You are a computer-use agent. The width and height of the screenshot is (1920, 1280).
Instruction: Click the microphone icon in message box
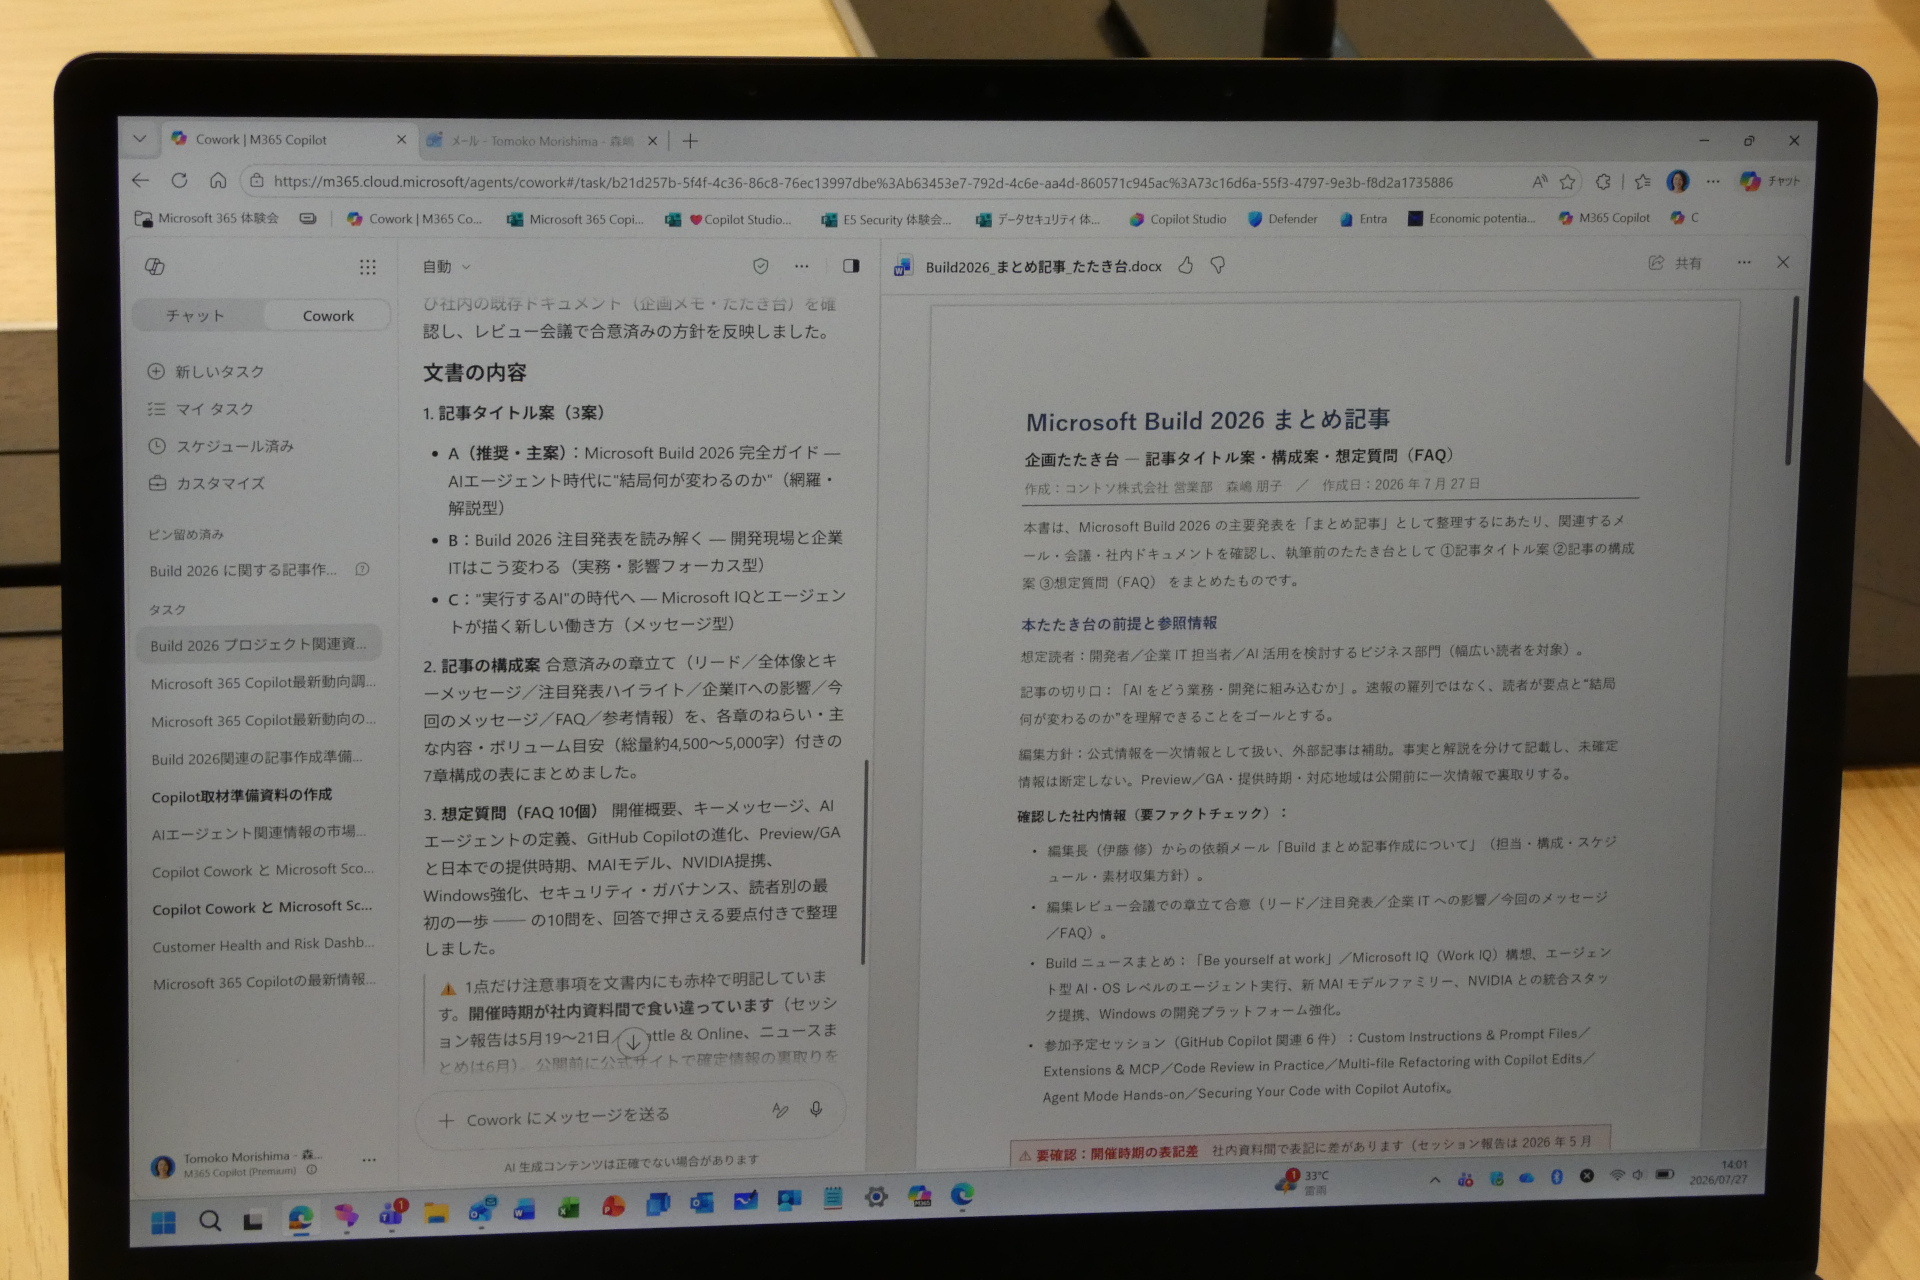click(816, 1109)
